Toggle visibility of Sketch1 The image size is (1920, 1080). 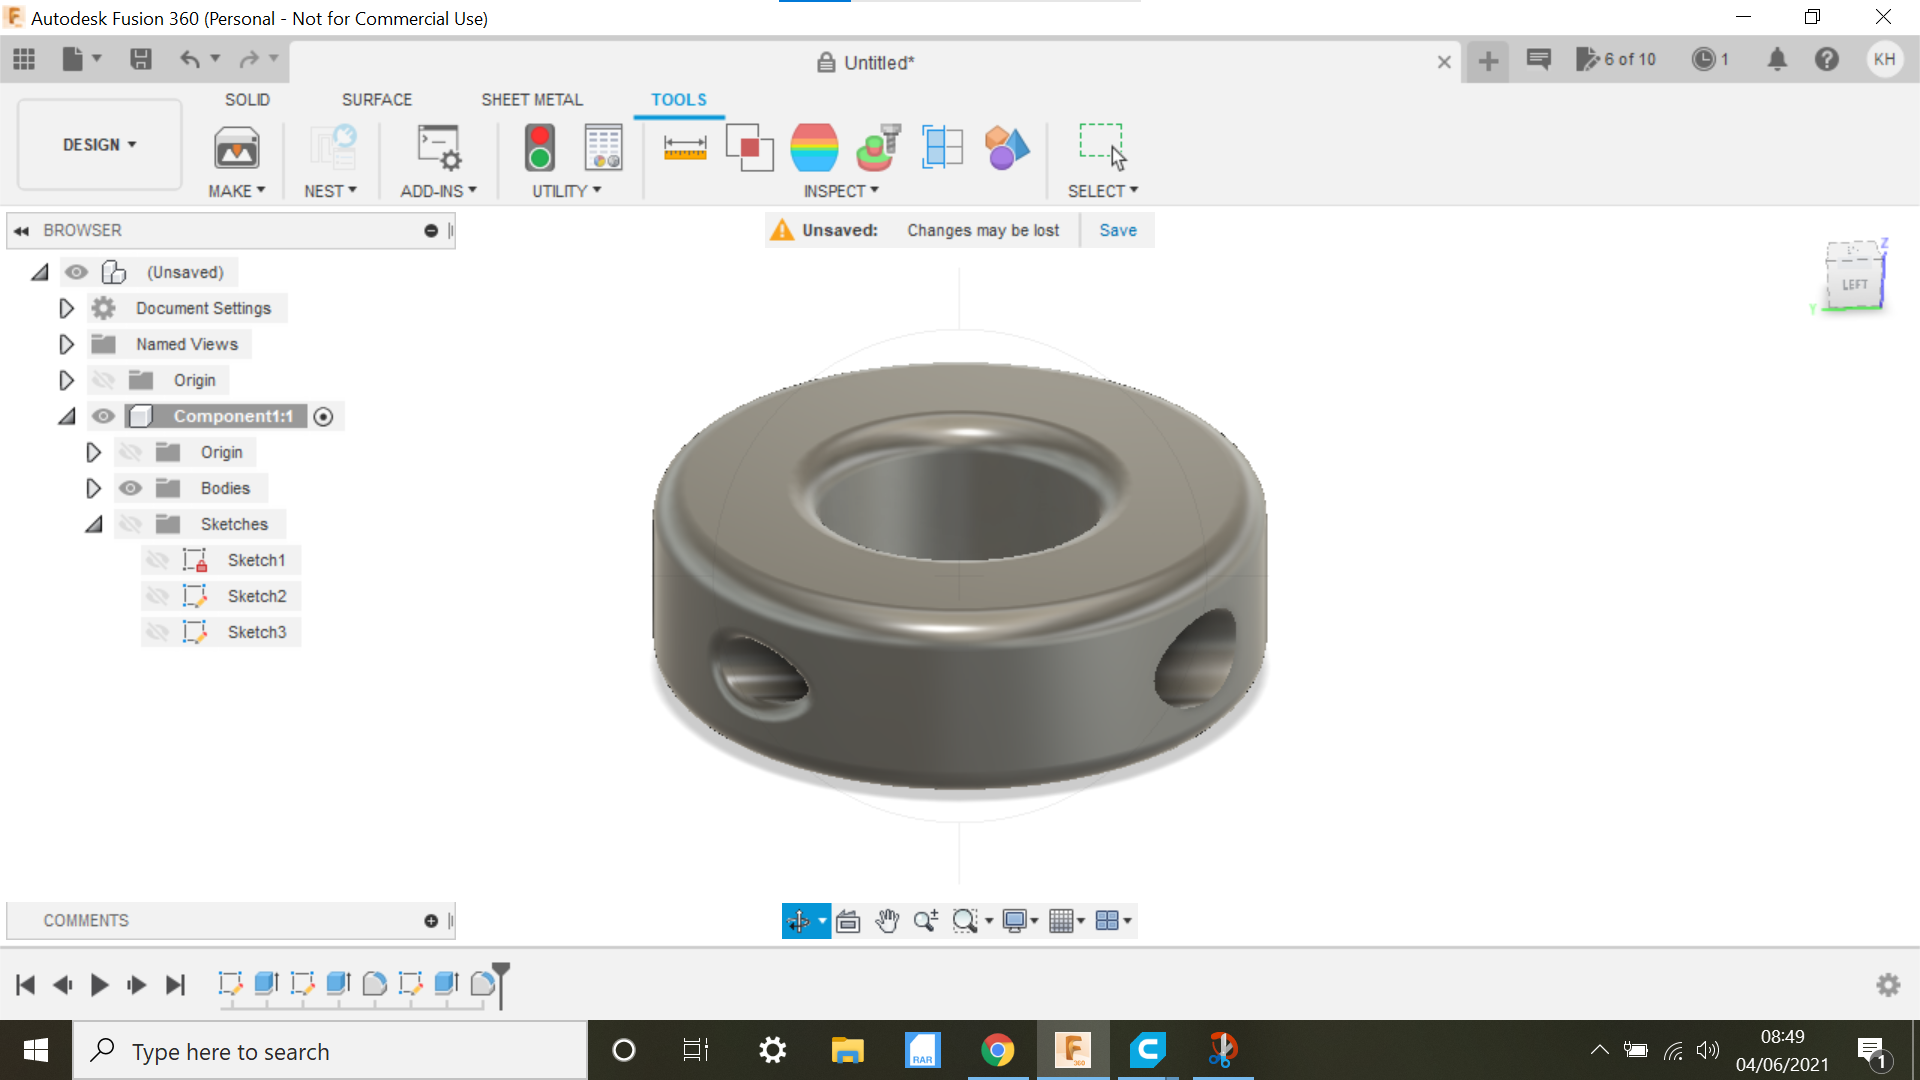[x=159, y=560]
